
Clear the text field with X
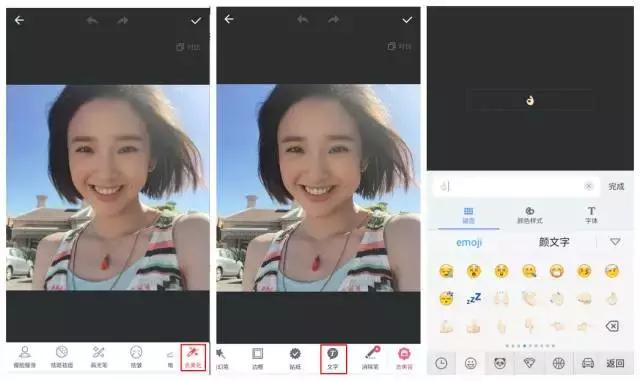tap(588, 187)
